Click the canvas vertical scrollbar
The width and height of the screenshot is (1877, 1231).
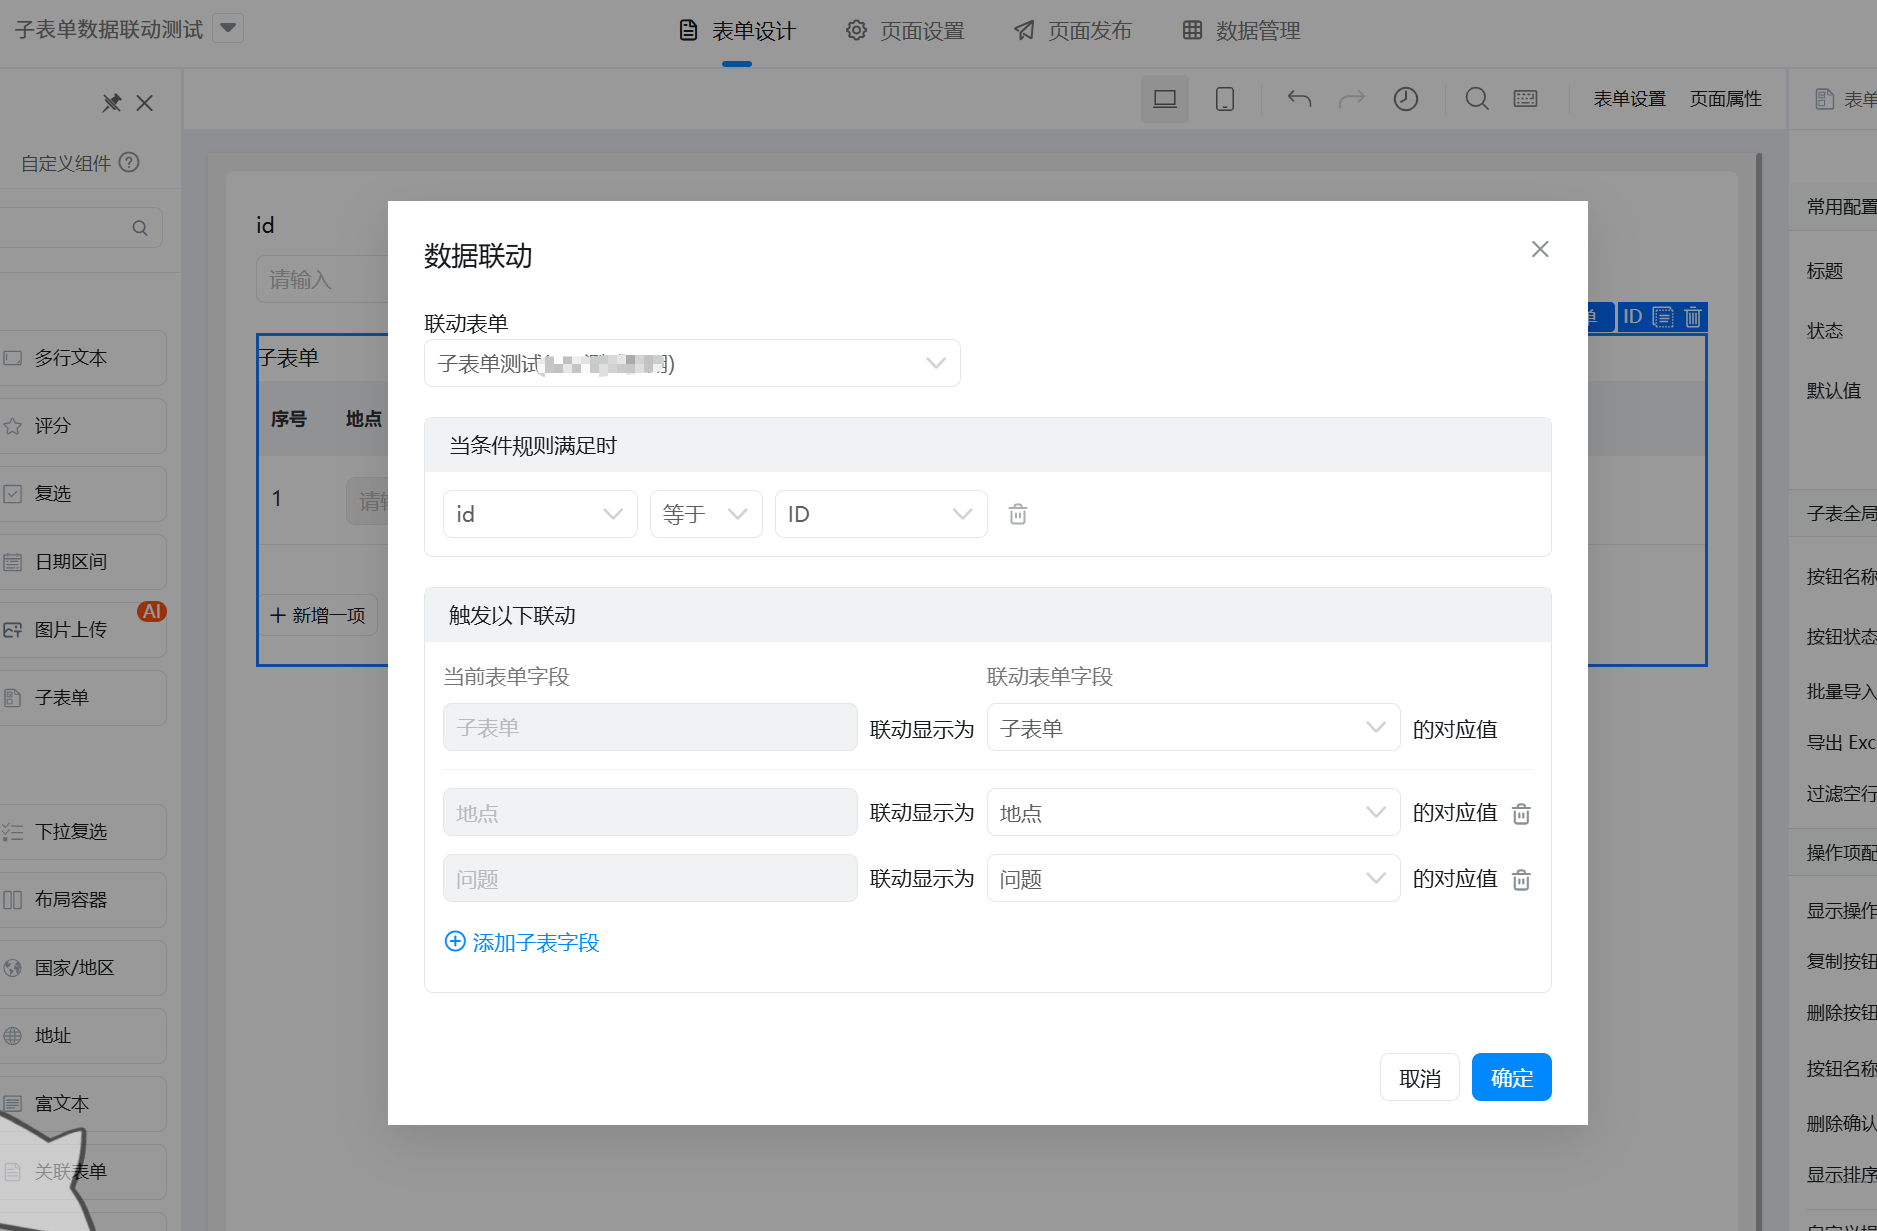[x=1759, y=690]
